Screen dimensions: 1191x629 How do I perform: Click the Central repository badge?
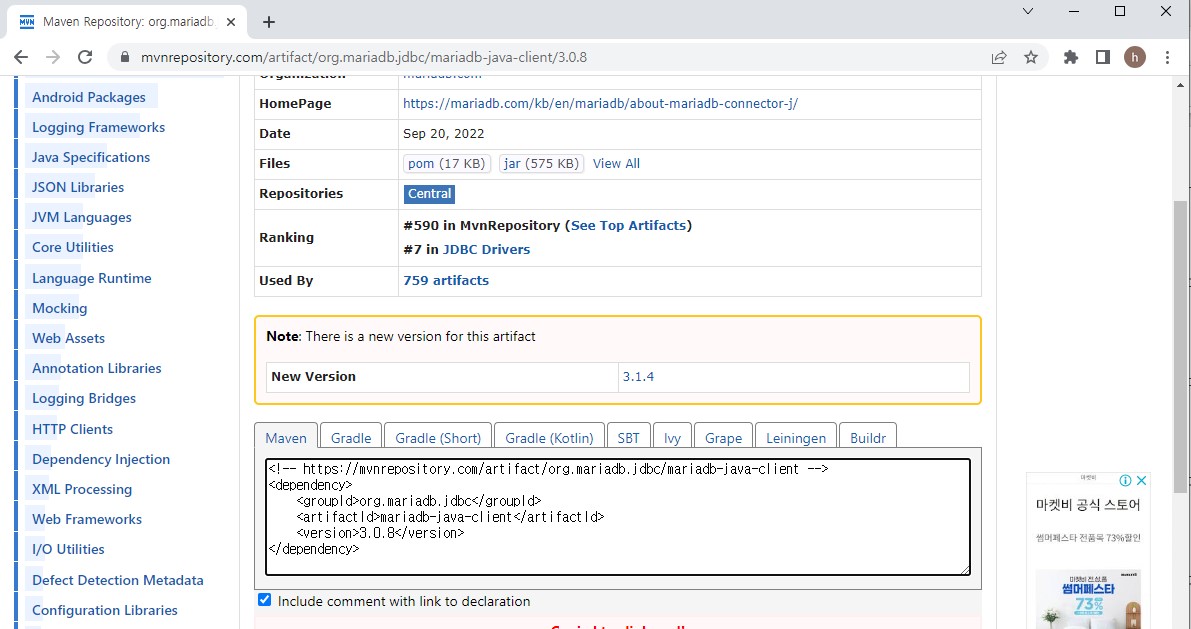(x=429, y=194)
